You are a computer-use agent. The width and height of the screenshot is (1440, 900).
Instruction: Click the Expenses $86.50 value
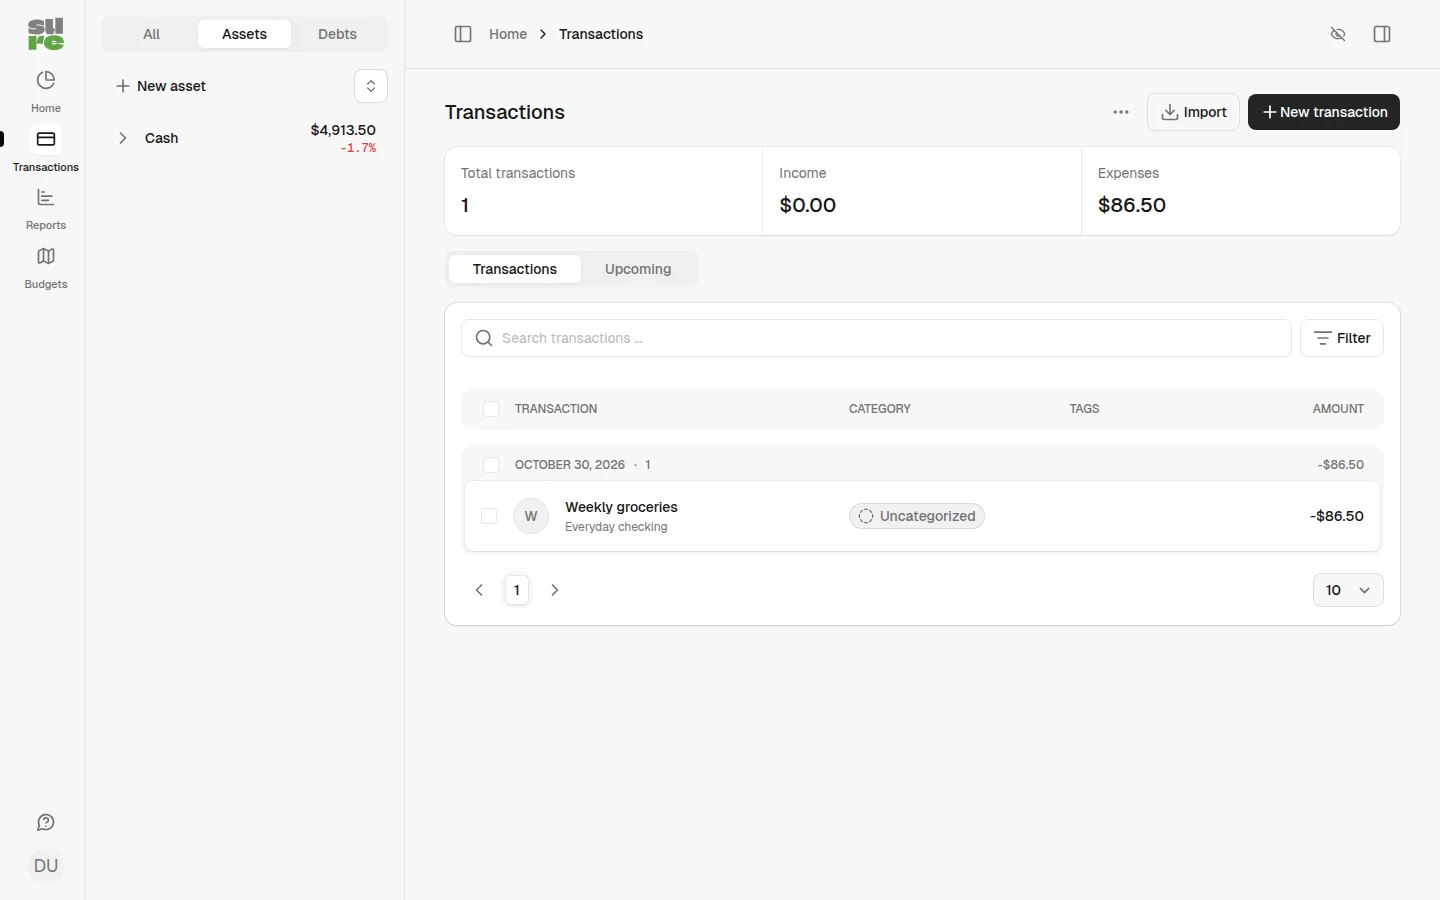coord(1132,205)
